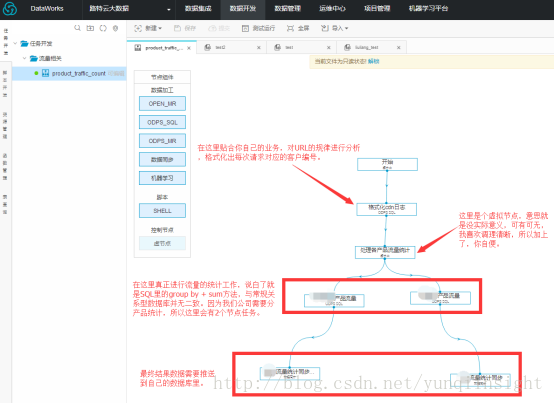Select the ODPS_SQL node component
The width and height of the screenshot is (554, 403).
point(162,122)
